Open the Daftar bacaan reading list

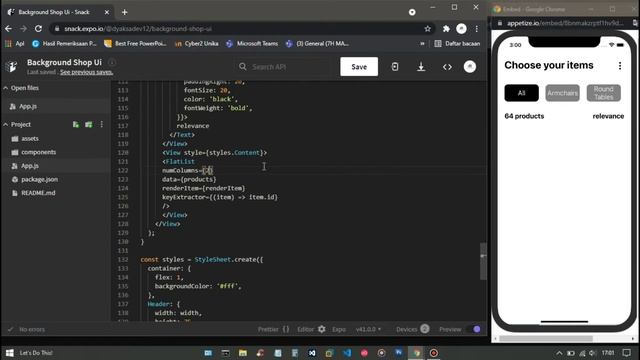[457, 44]
